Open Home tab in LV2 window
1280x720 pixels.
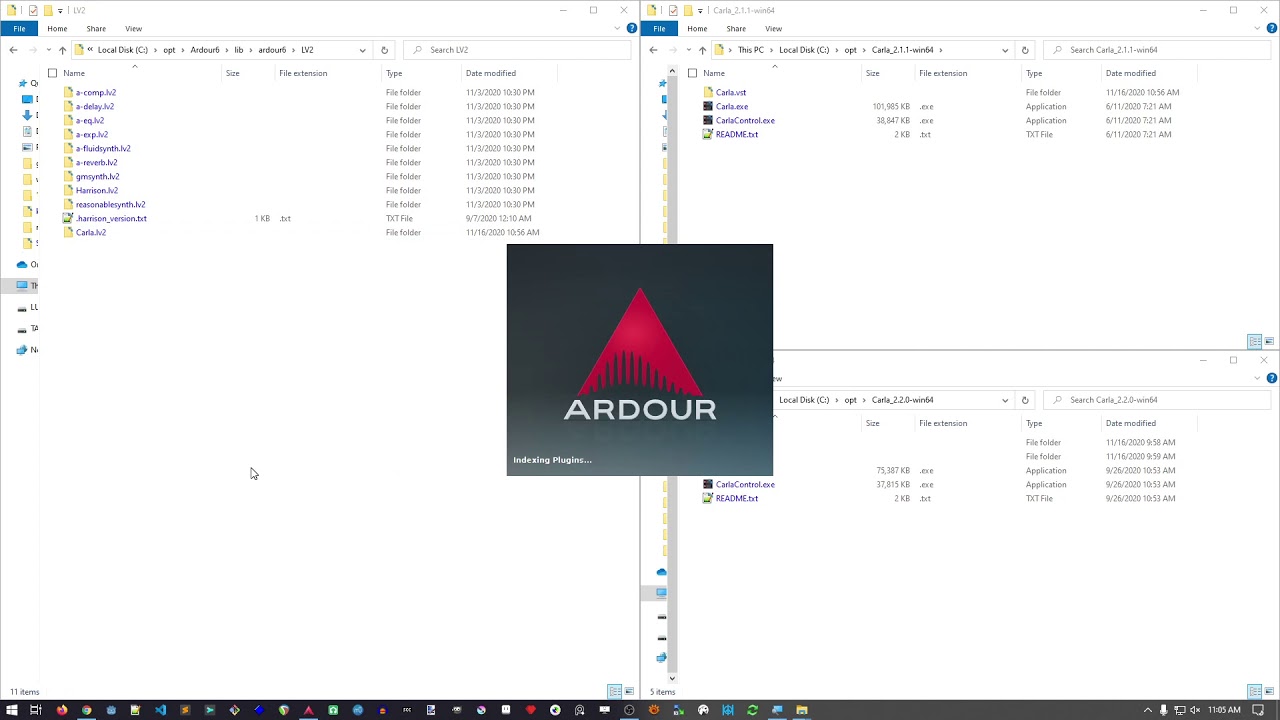(x=57, y=28)
